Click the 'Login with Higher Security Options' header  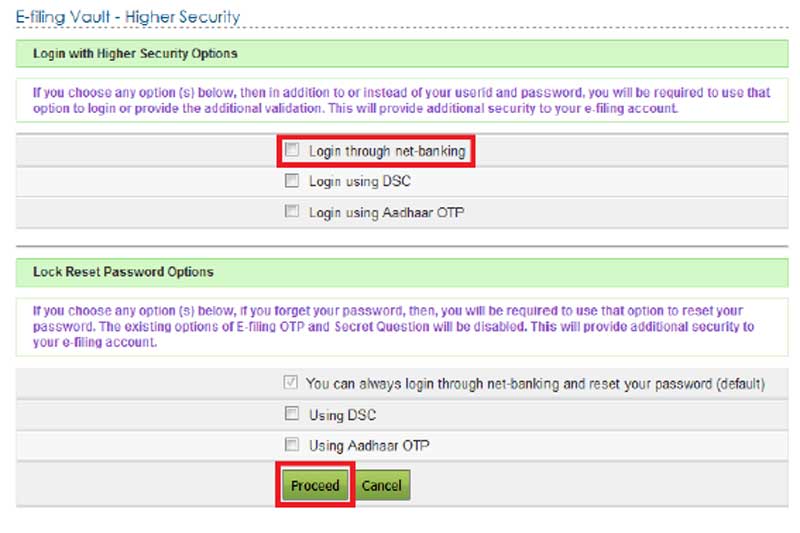pyautogui.click(x=135, y=52)
